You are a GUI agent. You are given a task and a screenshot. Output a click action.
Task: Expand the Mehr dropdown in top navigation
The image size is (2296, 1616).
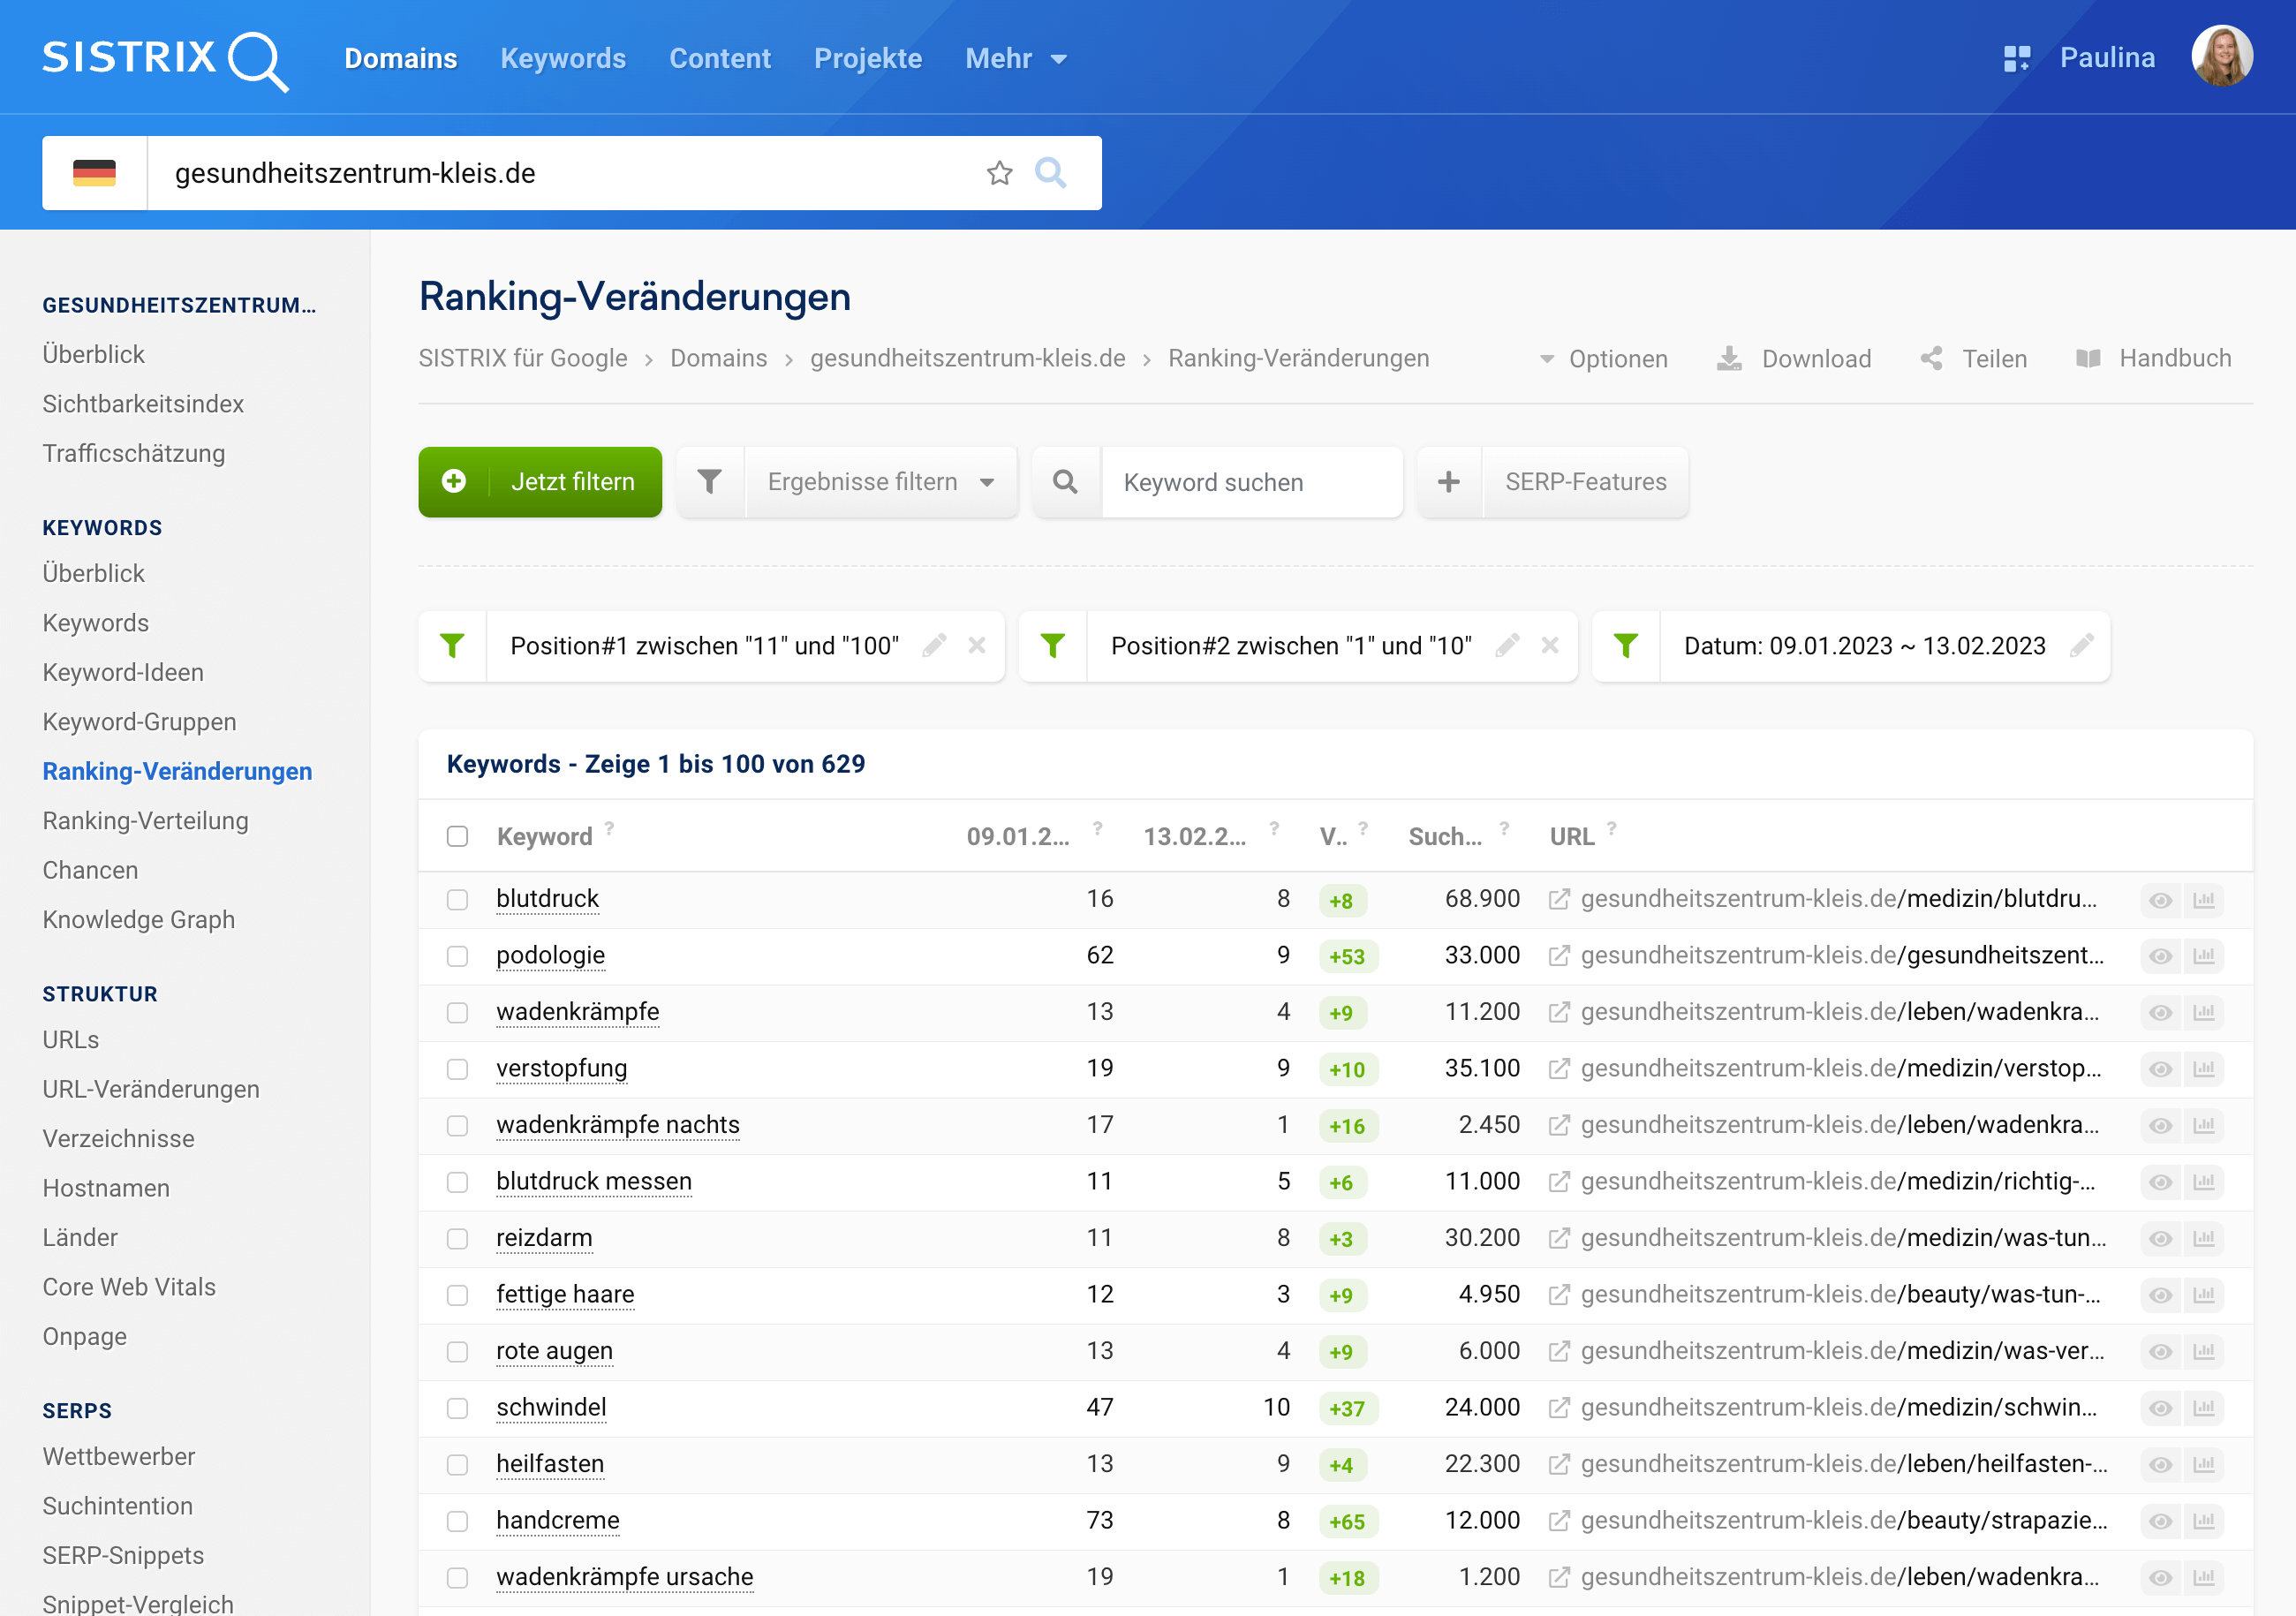[x=1016, y=59]
